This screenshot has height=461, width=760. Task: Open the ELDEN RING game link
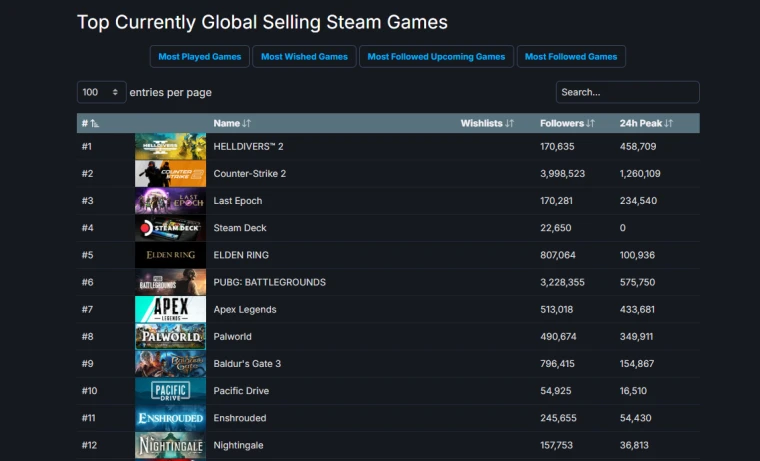coord(241,255)
